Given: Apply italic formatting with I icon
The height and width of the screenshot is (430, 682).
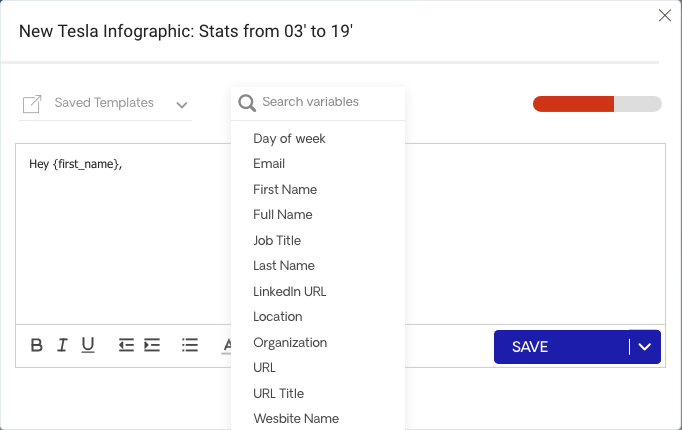Looking at the screenshot, I should pos(62,345).
